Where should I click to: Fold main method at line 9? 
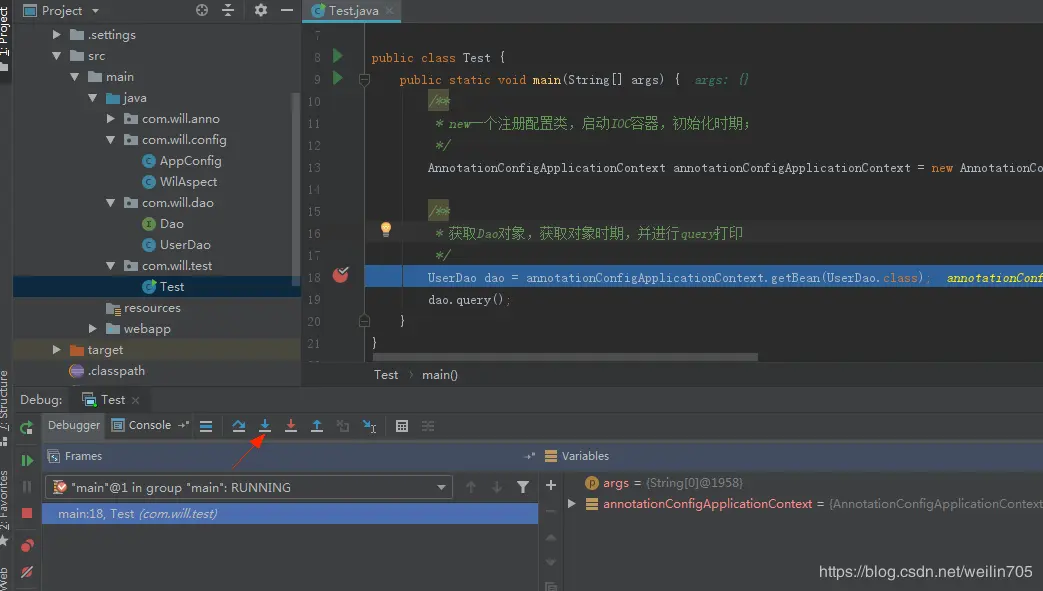point(364,80)
